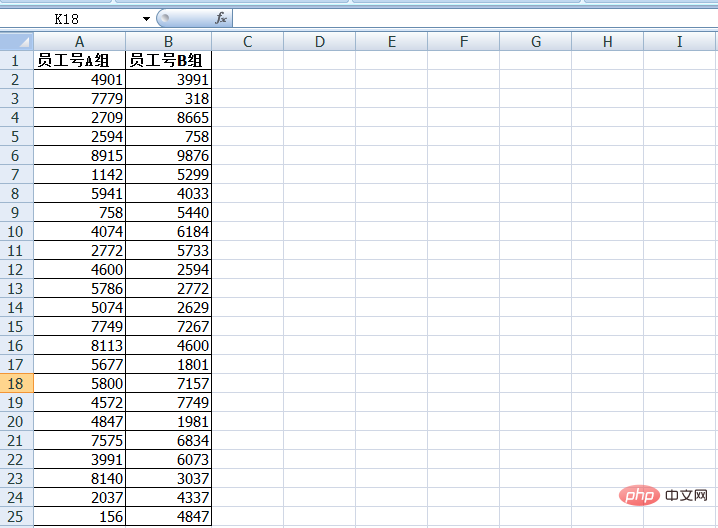This screenshot has height=528, width=718.
Task: Click cell containing 5733
Action: click(169, 250)
